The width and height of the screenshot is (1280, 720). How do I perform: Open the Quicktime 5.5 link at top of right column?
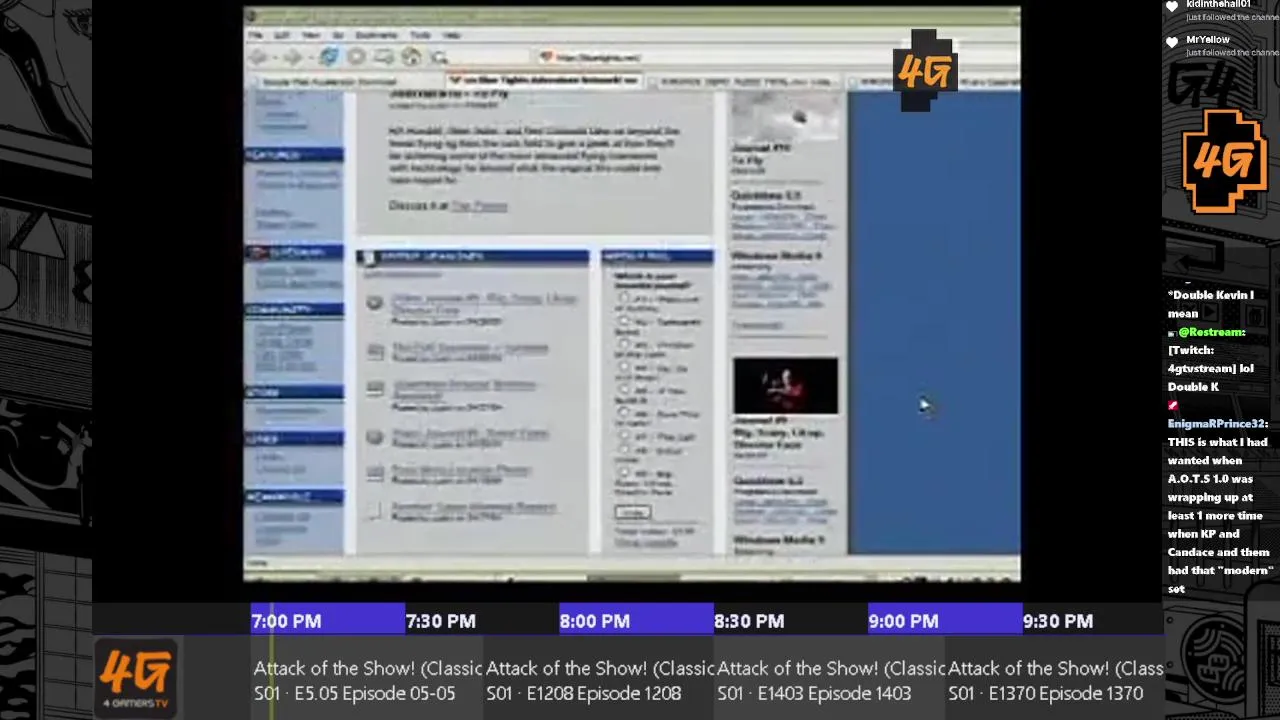point(766,195)
